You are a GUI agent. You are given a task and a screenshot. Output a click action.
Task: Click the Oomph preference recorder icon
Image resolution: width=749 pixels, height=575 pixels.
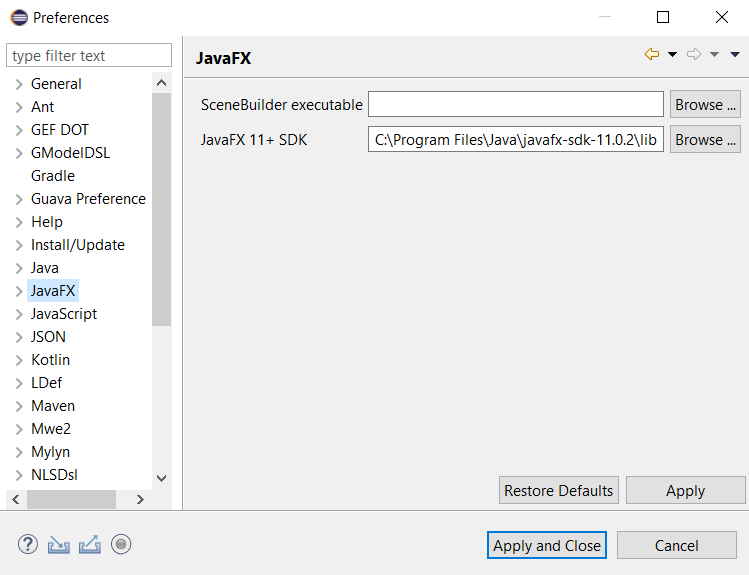click(121, 544)
